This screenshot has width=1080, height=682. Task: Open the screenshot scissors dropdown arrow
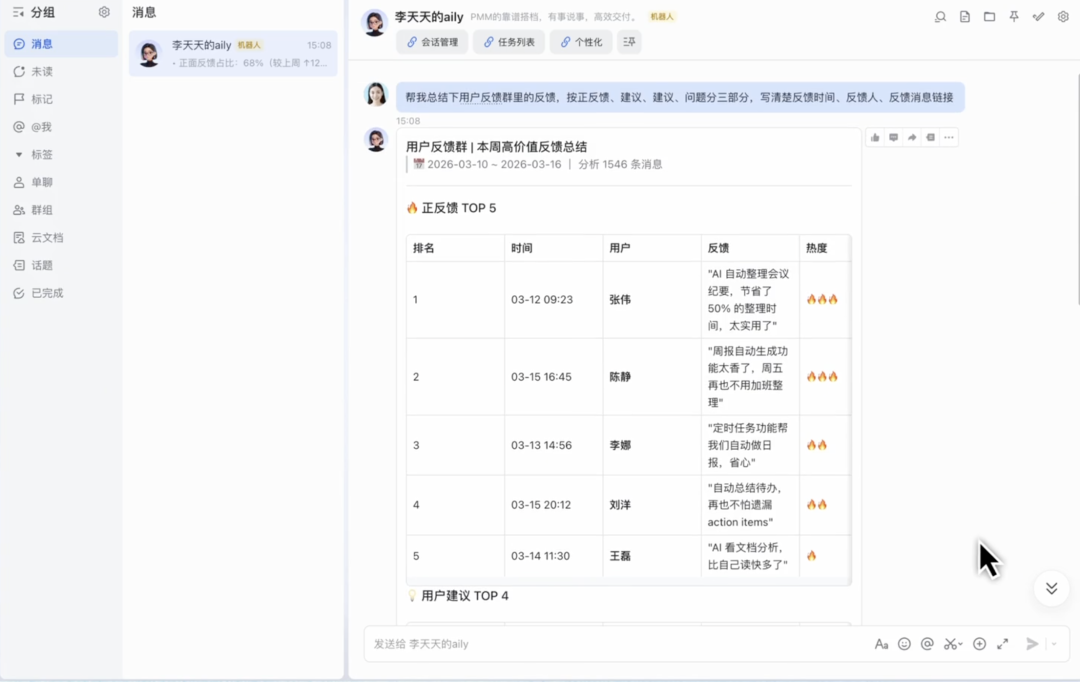pyautogui.click(x=961, y=645)
